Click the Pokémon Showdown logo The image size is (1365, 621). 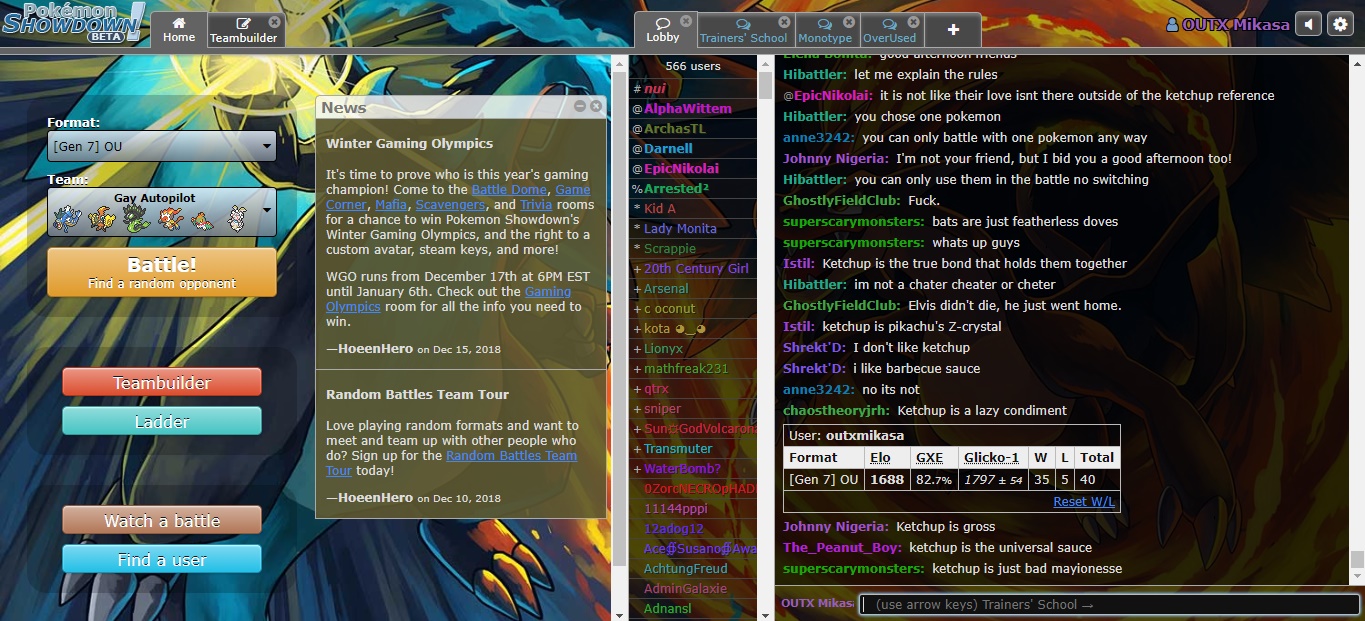[x=73, y=22]
